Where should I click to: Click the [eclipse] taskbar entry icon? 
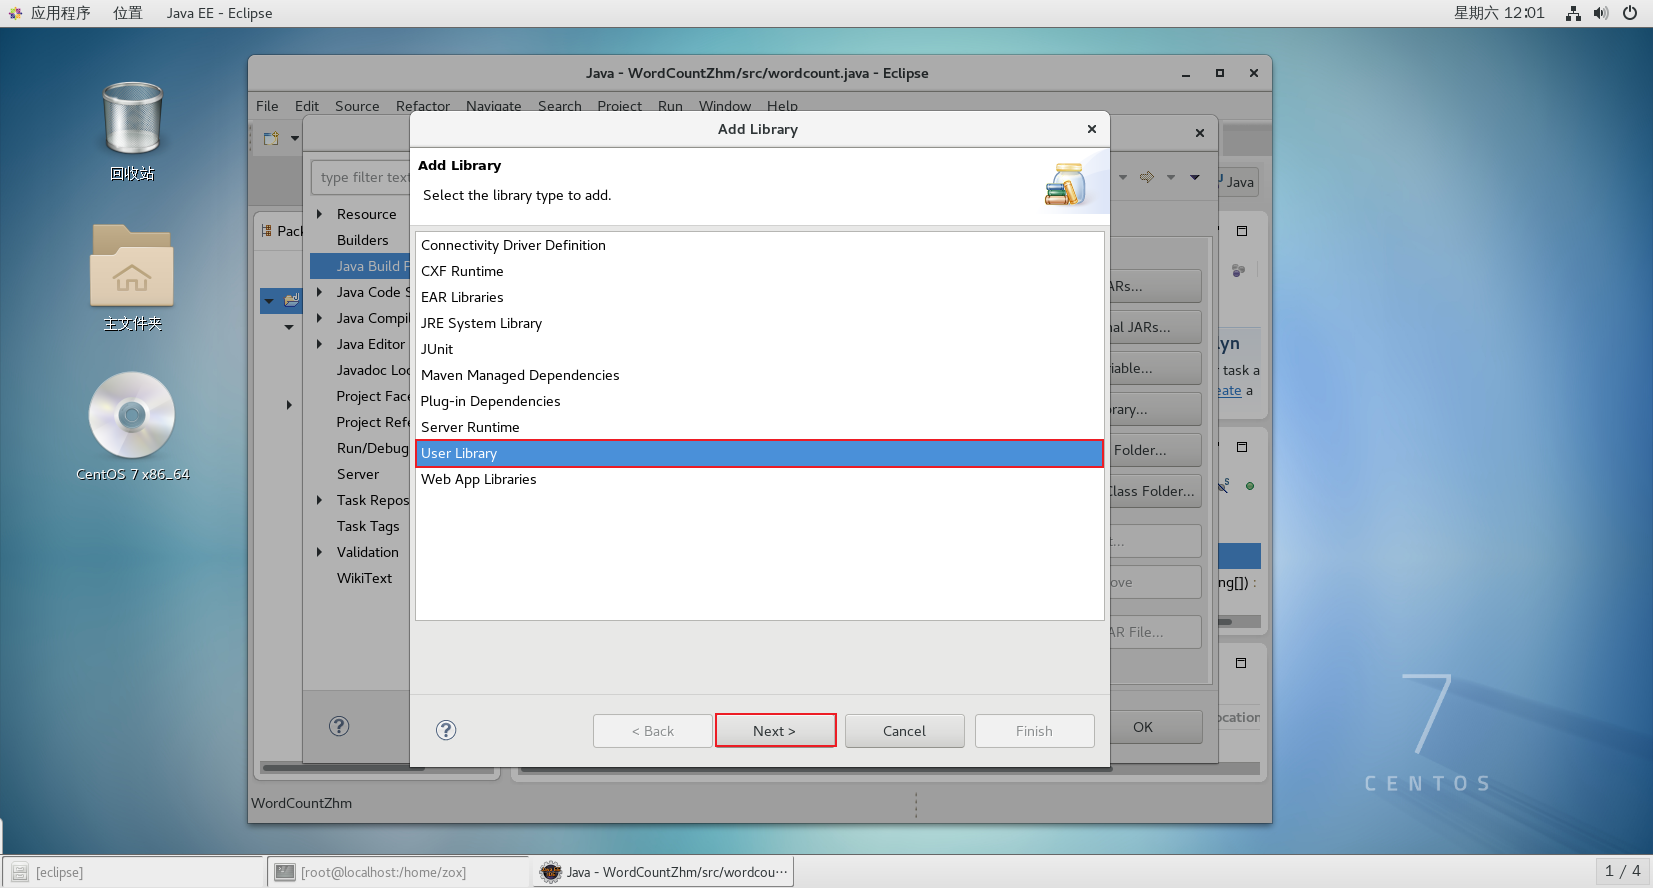(19, 872)
